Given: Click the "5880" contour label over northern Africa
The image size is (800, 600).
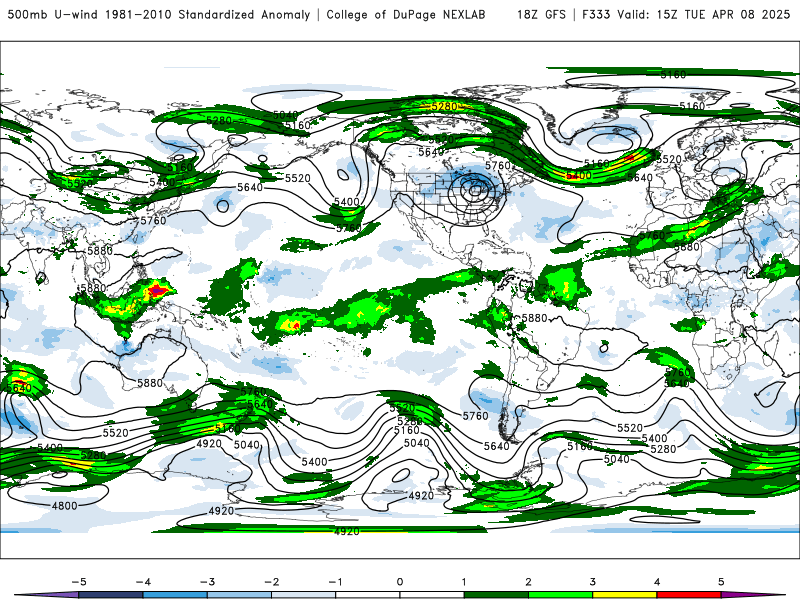Looking at the screenshot, I should (x=686, y=246).
